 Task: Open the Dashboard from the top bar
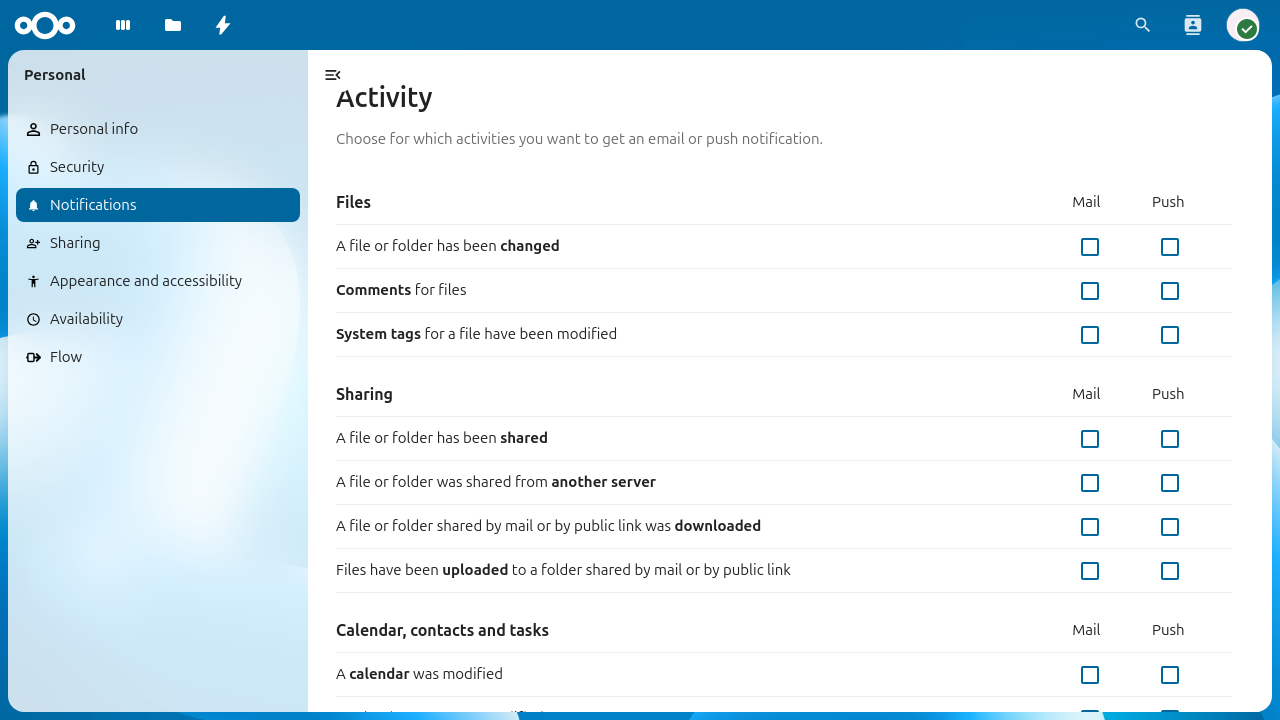[122, 25]
